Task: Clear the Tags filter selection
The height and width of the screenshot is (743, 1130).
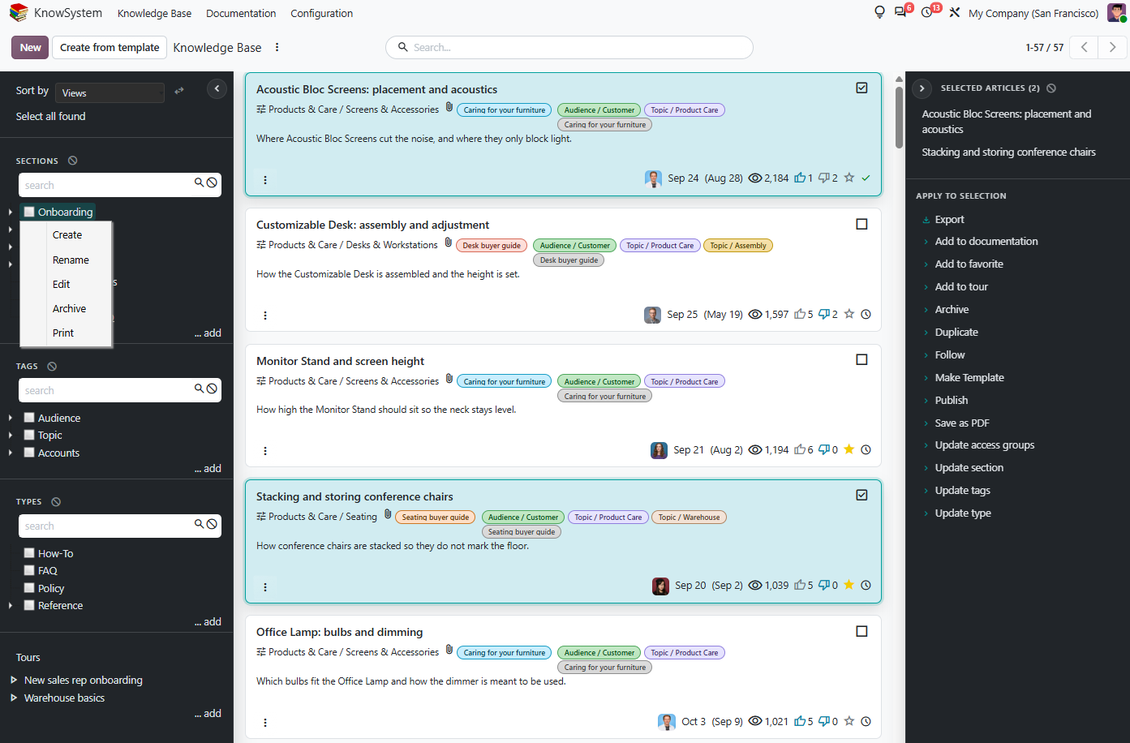Action: (52, 366)
